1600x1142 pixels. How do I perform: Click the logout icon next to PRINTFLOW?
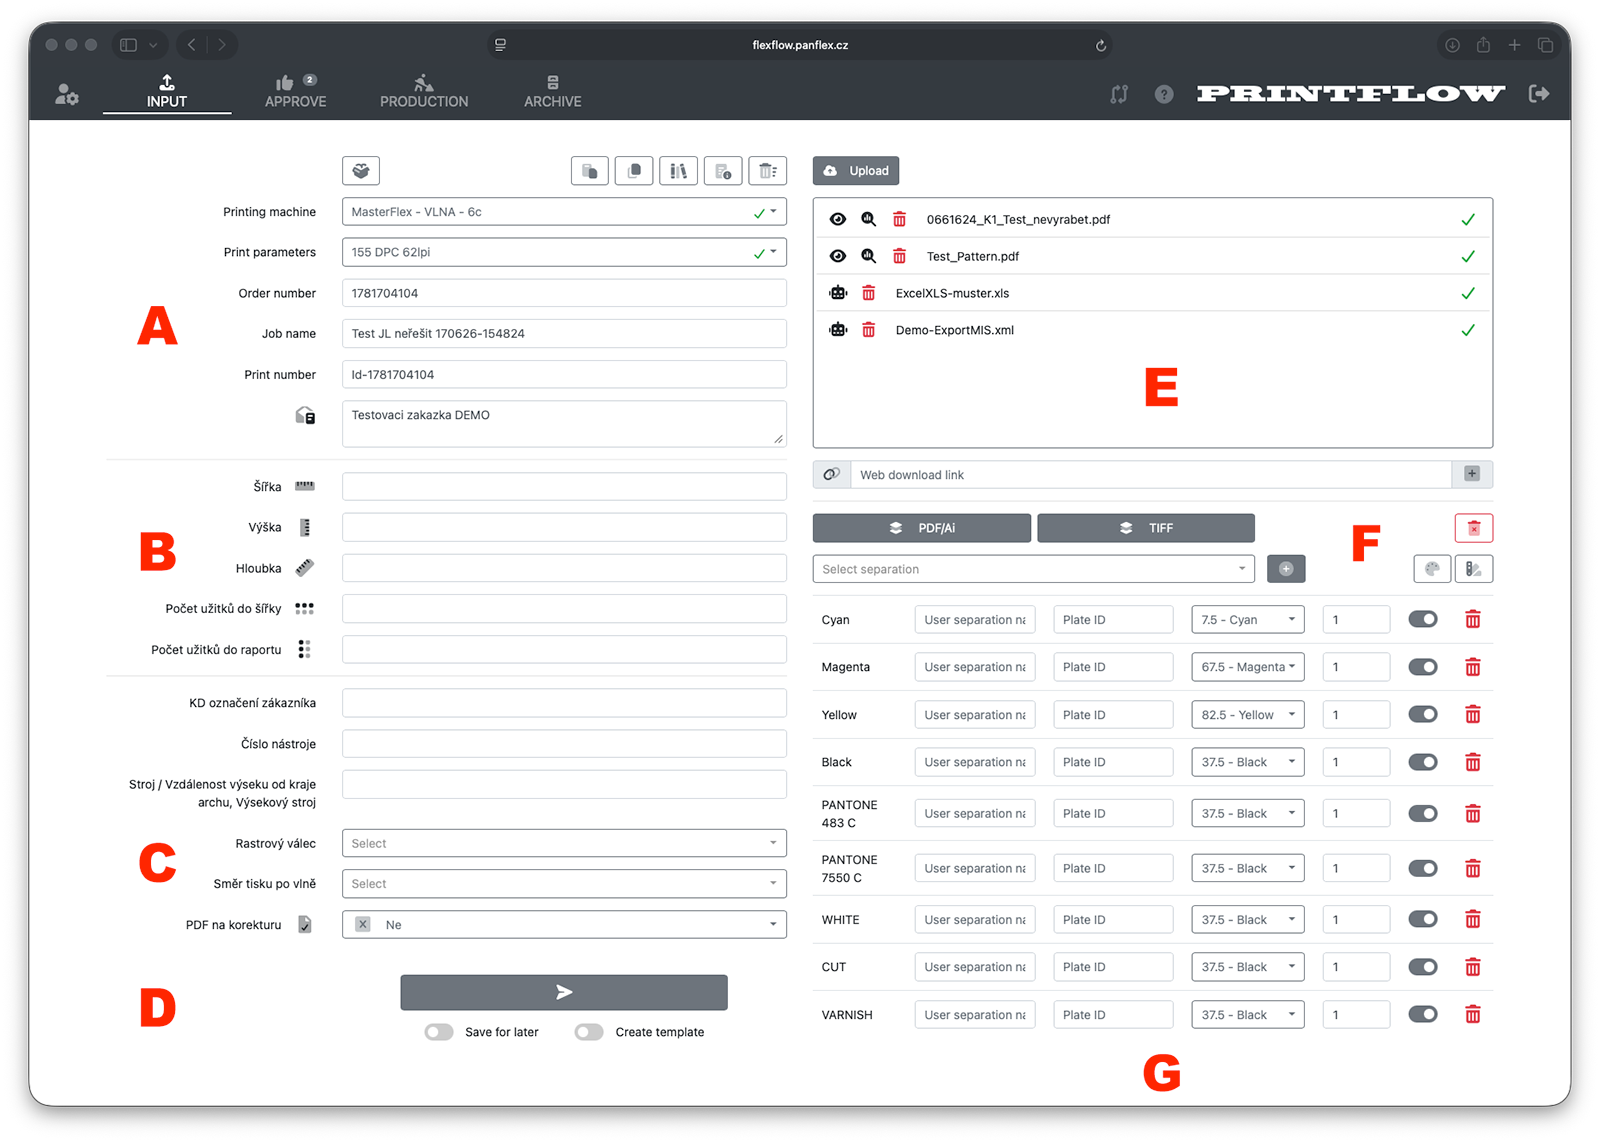[1540, 93]
